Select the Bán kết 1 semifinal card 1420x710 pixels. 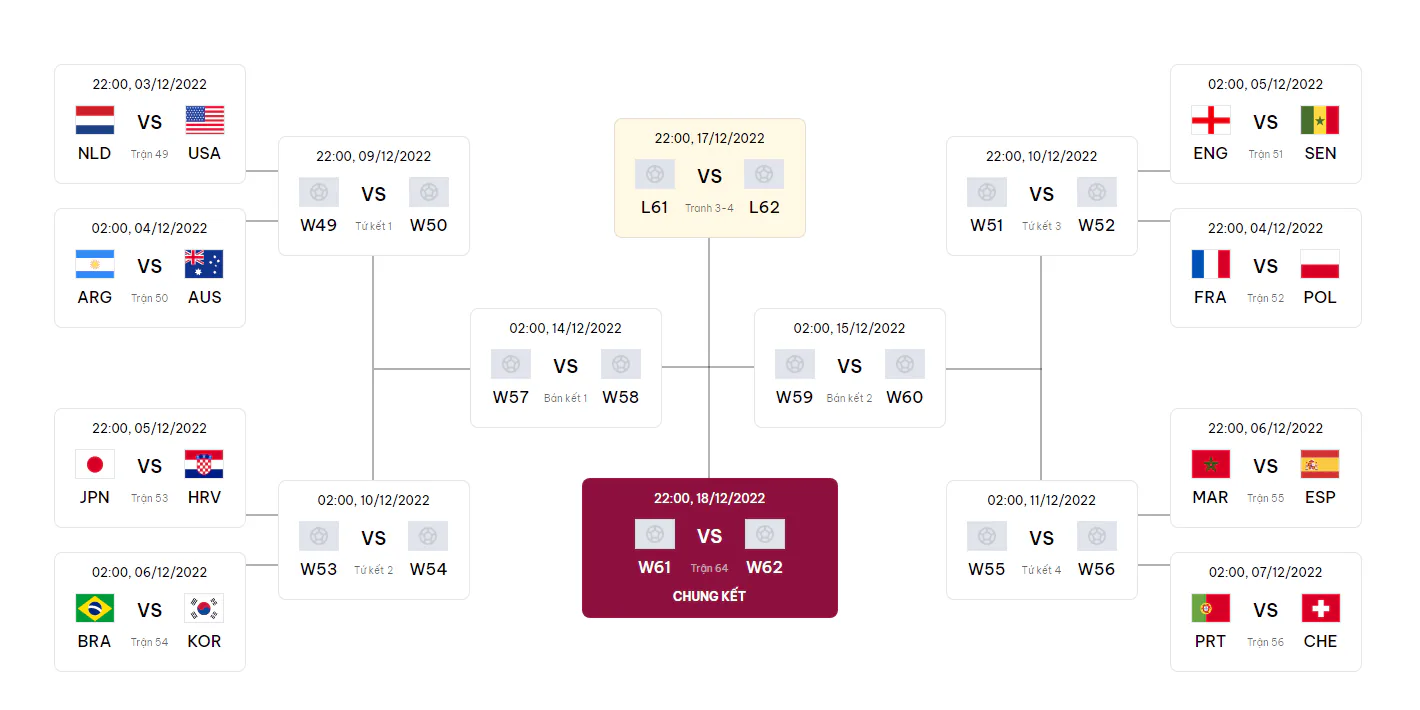pyautogui.click(x=566, y=368)
